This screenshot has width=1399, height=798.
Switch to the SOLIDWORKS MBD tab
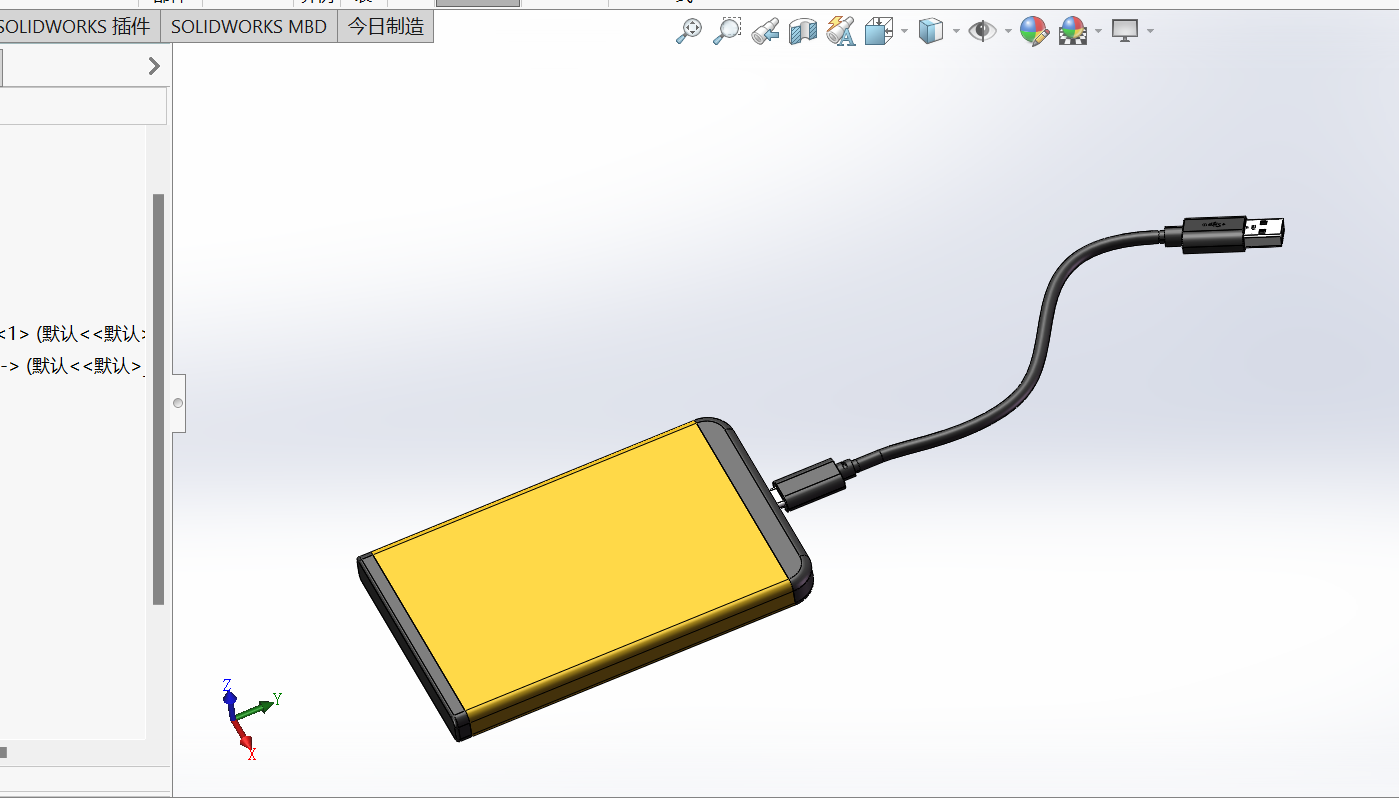(x=248, y=27)
